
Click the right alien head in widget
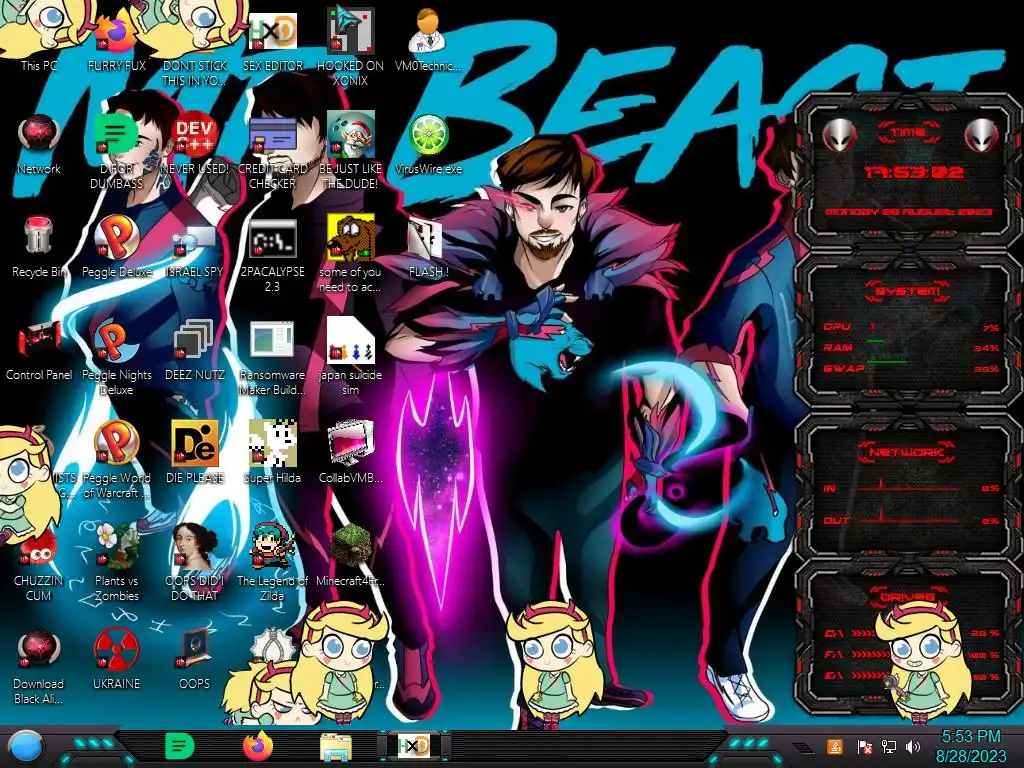coord(982,136)
